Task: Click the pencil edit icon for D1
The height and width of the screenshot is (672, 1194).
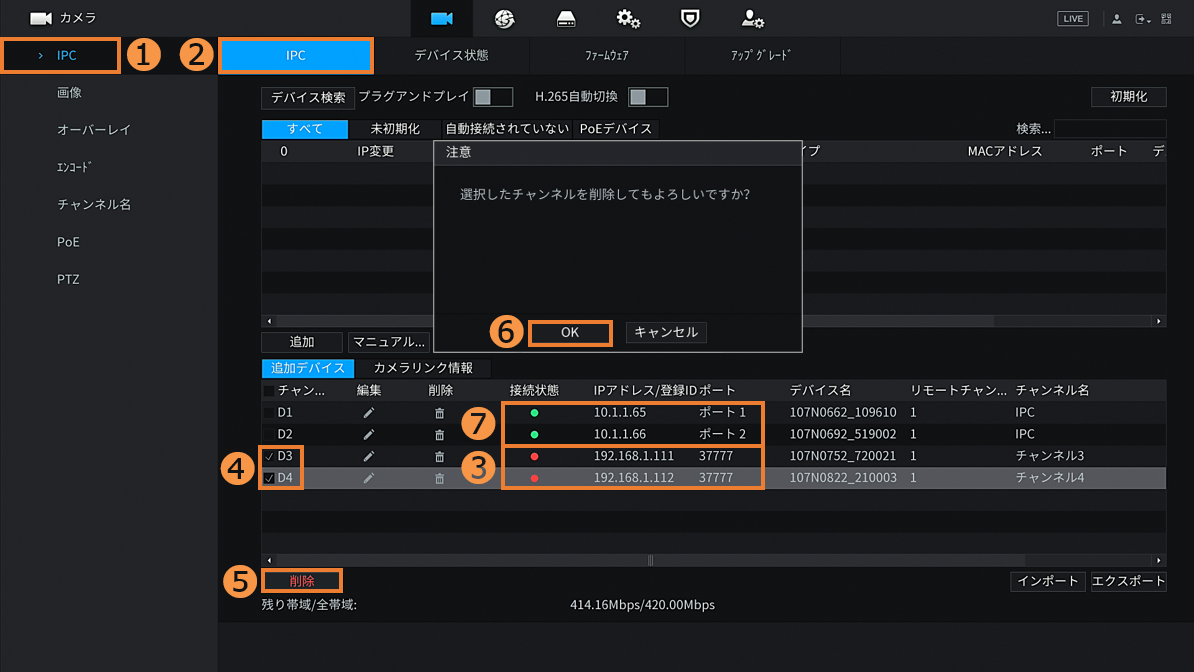Action: coord(369,412)
